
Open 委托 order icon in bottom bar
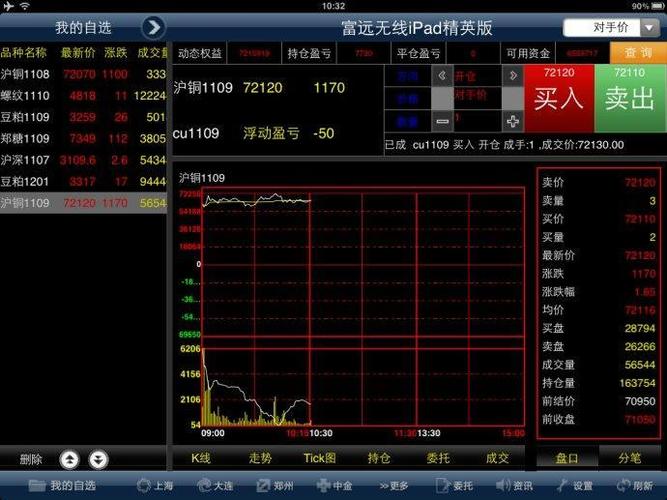(454, 485)
